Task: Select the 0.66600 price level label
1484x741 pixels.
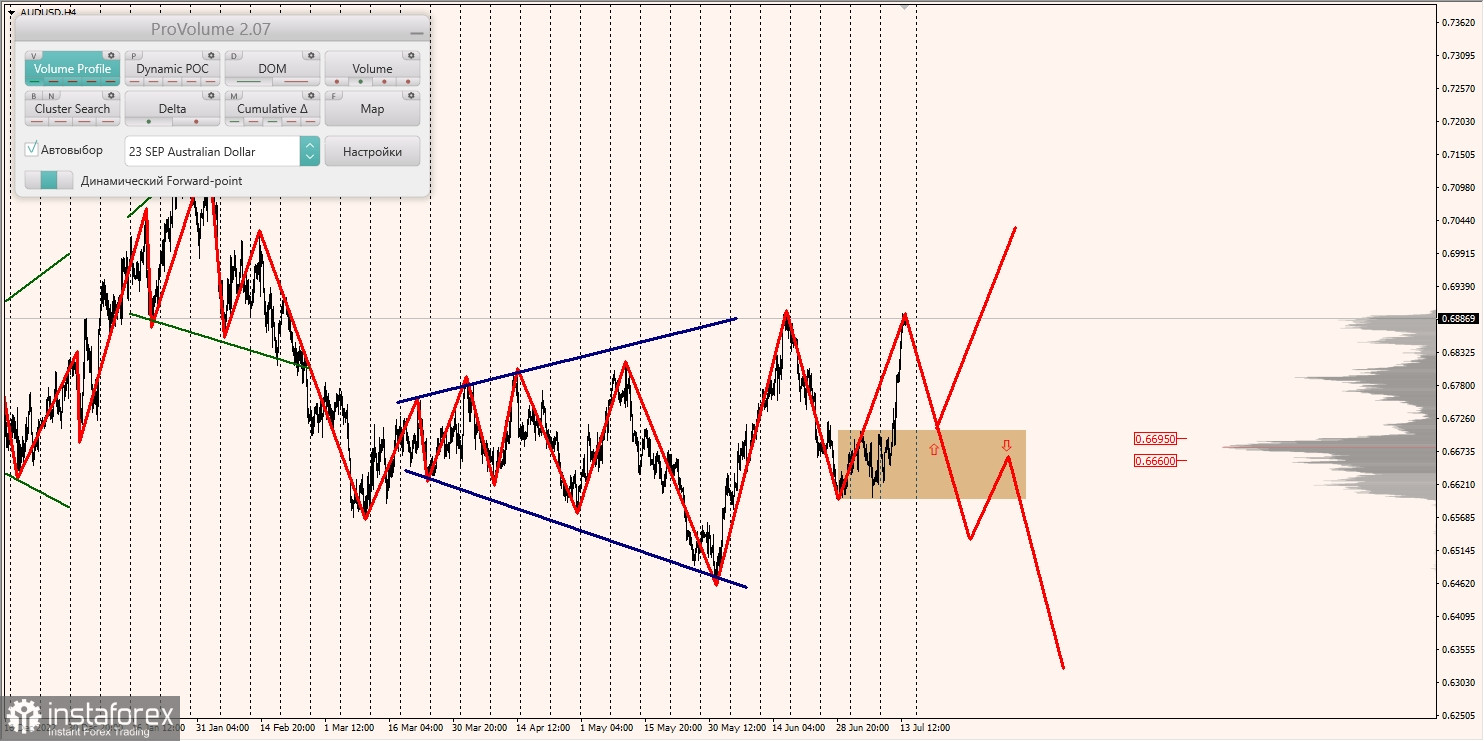Action: click(1155, 460)
